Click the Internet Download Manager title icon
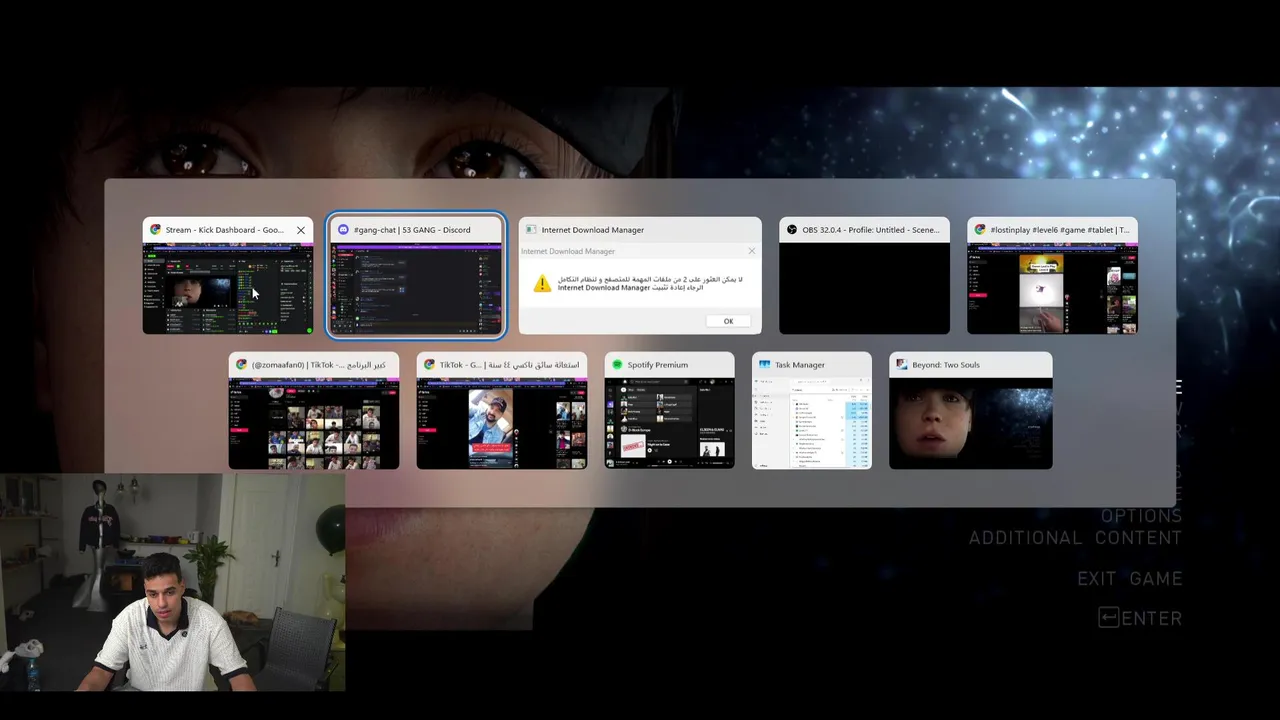This screenshot has width=1280, height=720. [x=531, y=230]
